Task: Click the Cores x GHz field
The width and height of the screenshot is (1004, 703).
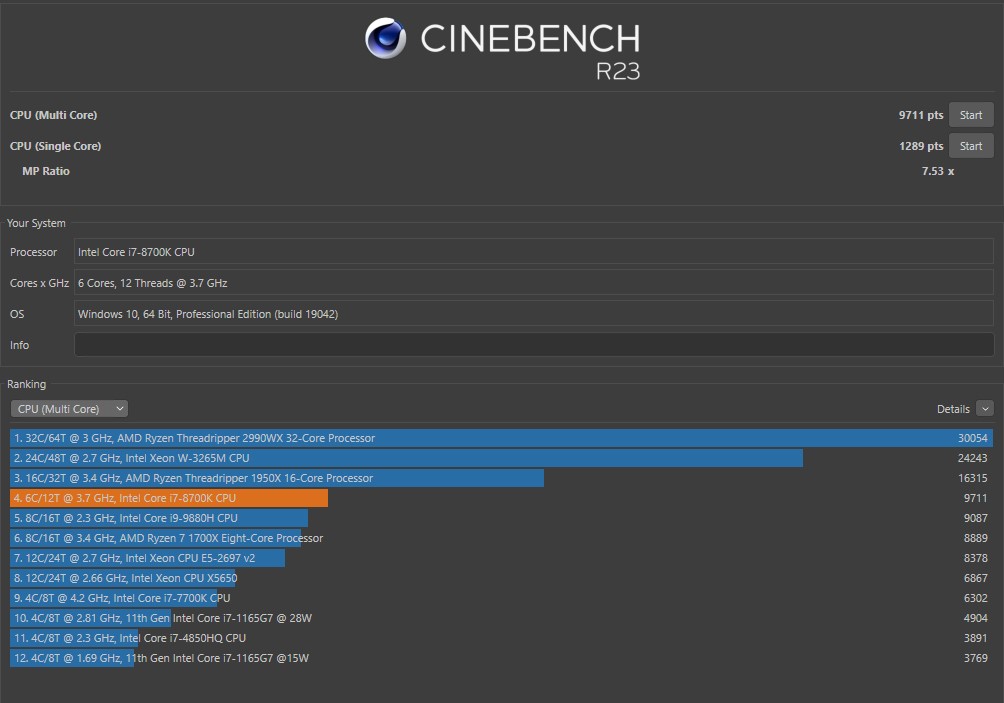Action: [x=534, y=283]
